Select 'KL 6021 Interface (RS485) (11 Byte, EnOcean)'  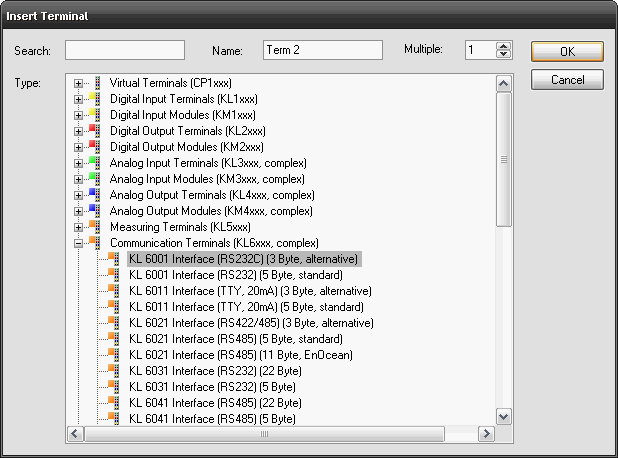pyautogui.click(x=241, y=355)
